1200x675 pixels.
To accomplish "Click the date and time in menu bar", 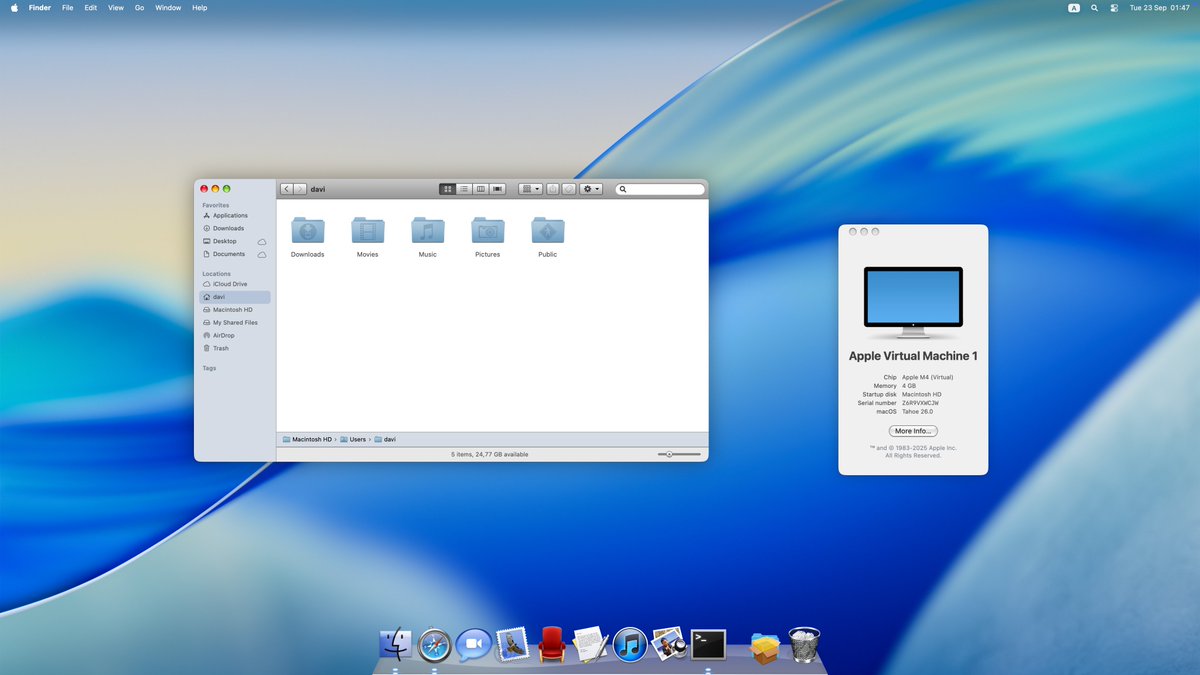I will pos(1160,7).
